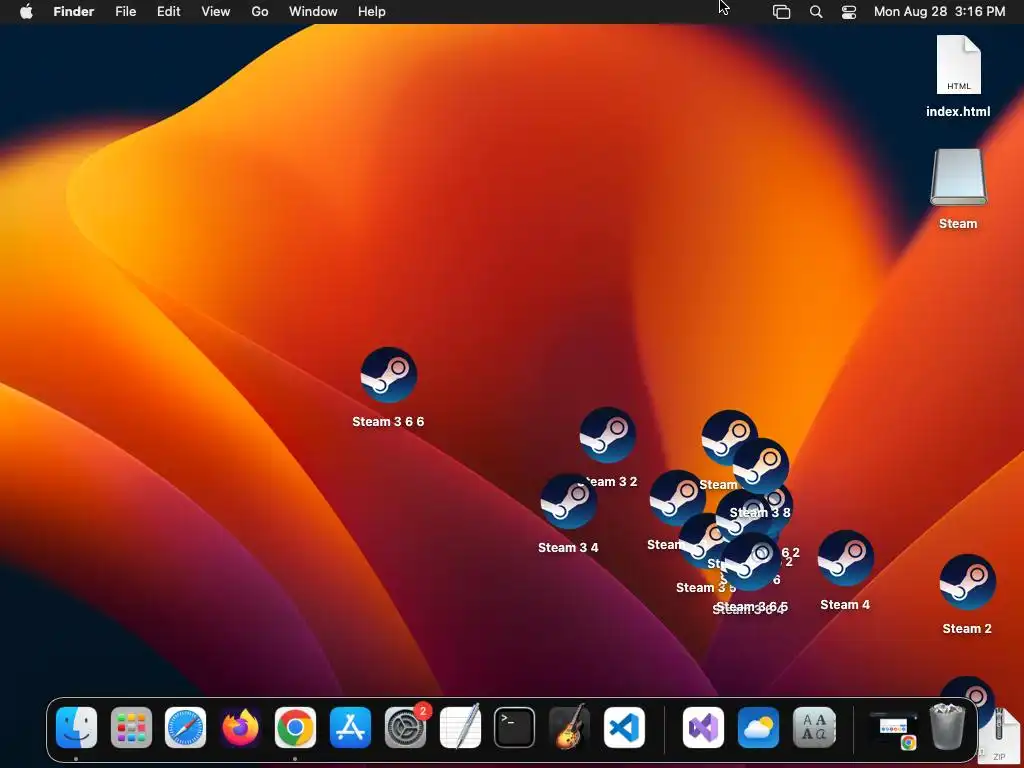
Task: Open the Finder menu
Action: click(x=74, y=12)
